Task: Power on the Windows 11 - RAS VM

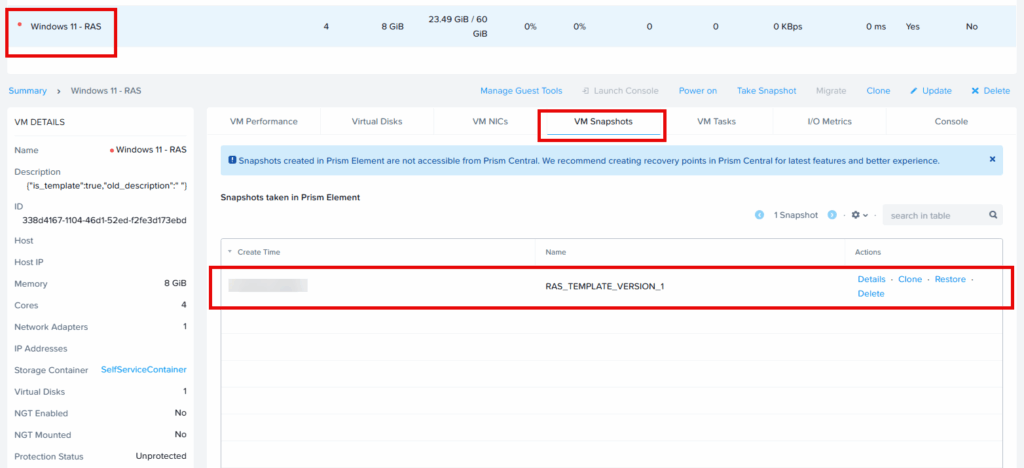Action: point(697,91)
